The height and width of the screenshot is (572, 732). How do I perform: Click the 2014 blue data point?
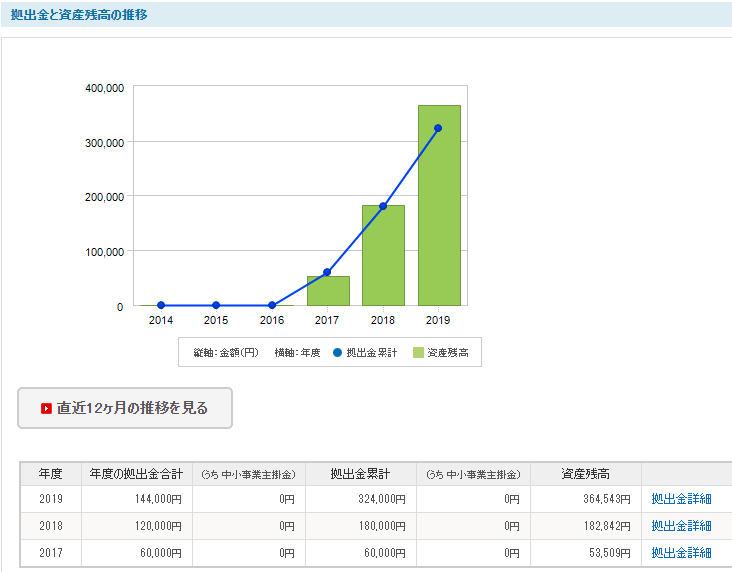pyautogui.click(x=161, y=305)
